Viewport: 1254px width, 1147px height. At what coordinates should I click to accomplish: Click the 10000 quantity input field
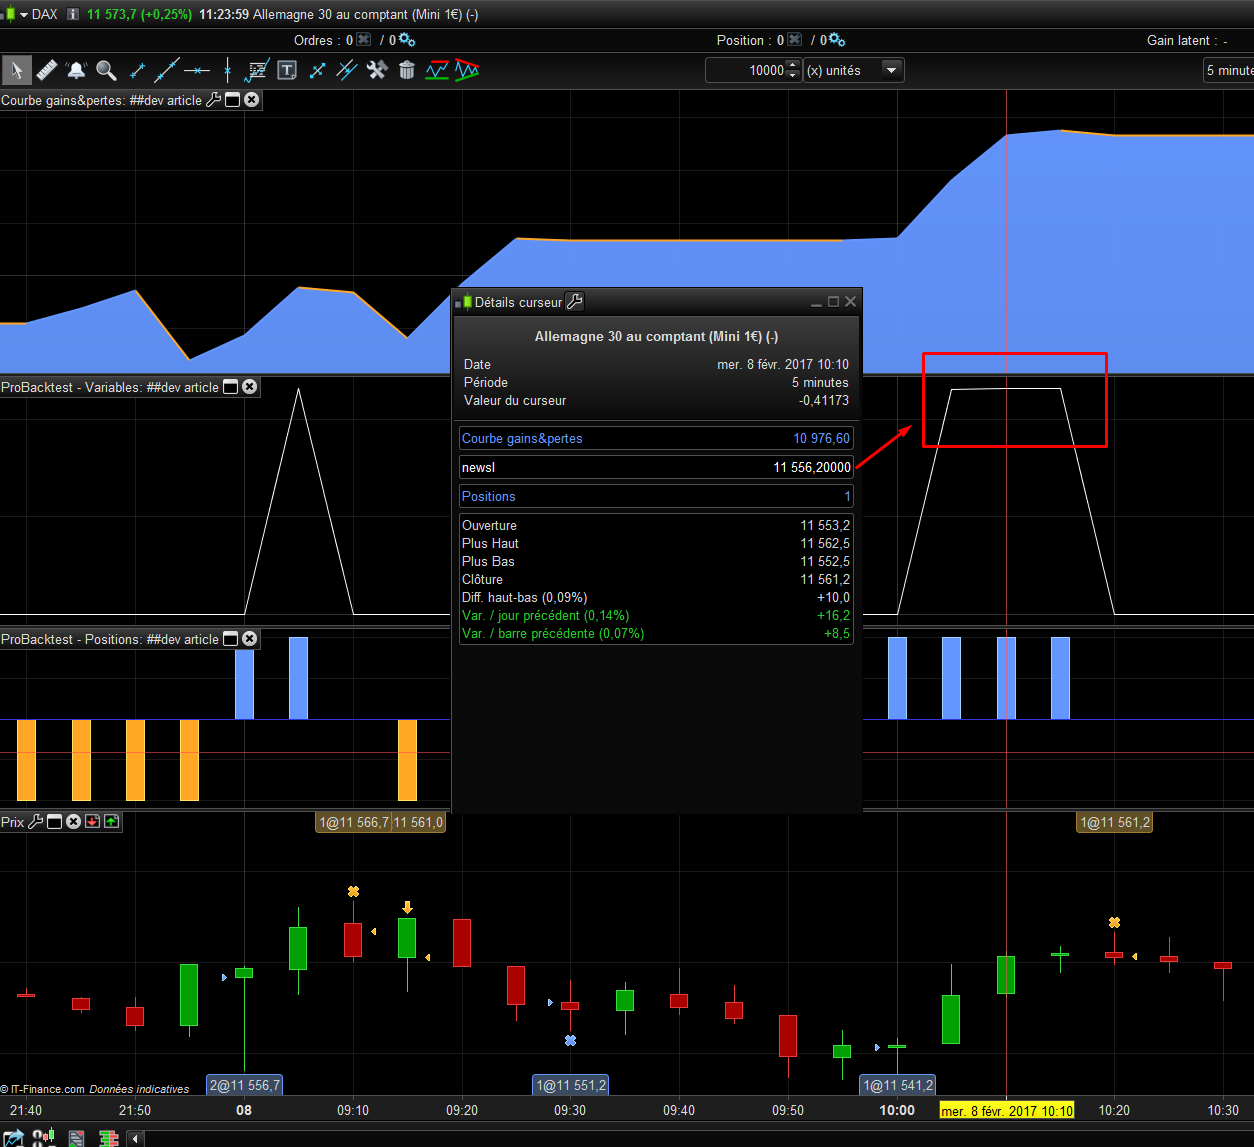(x=746, y=70)
